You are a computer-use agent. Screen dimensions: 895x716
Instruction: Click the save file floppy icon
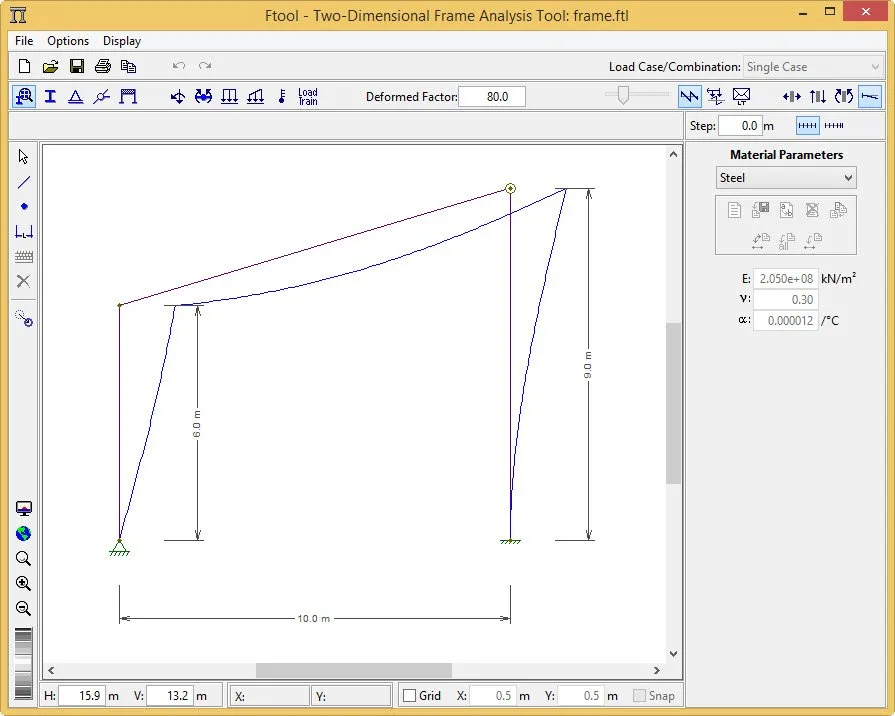pyautogui.click(x=77, y=66)
